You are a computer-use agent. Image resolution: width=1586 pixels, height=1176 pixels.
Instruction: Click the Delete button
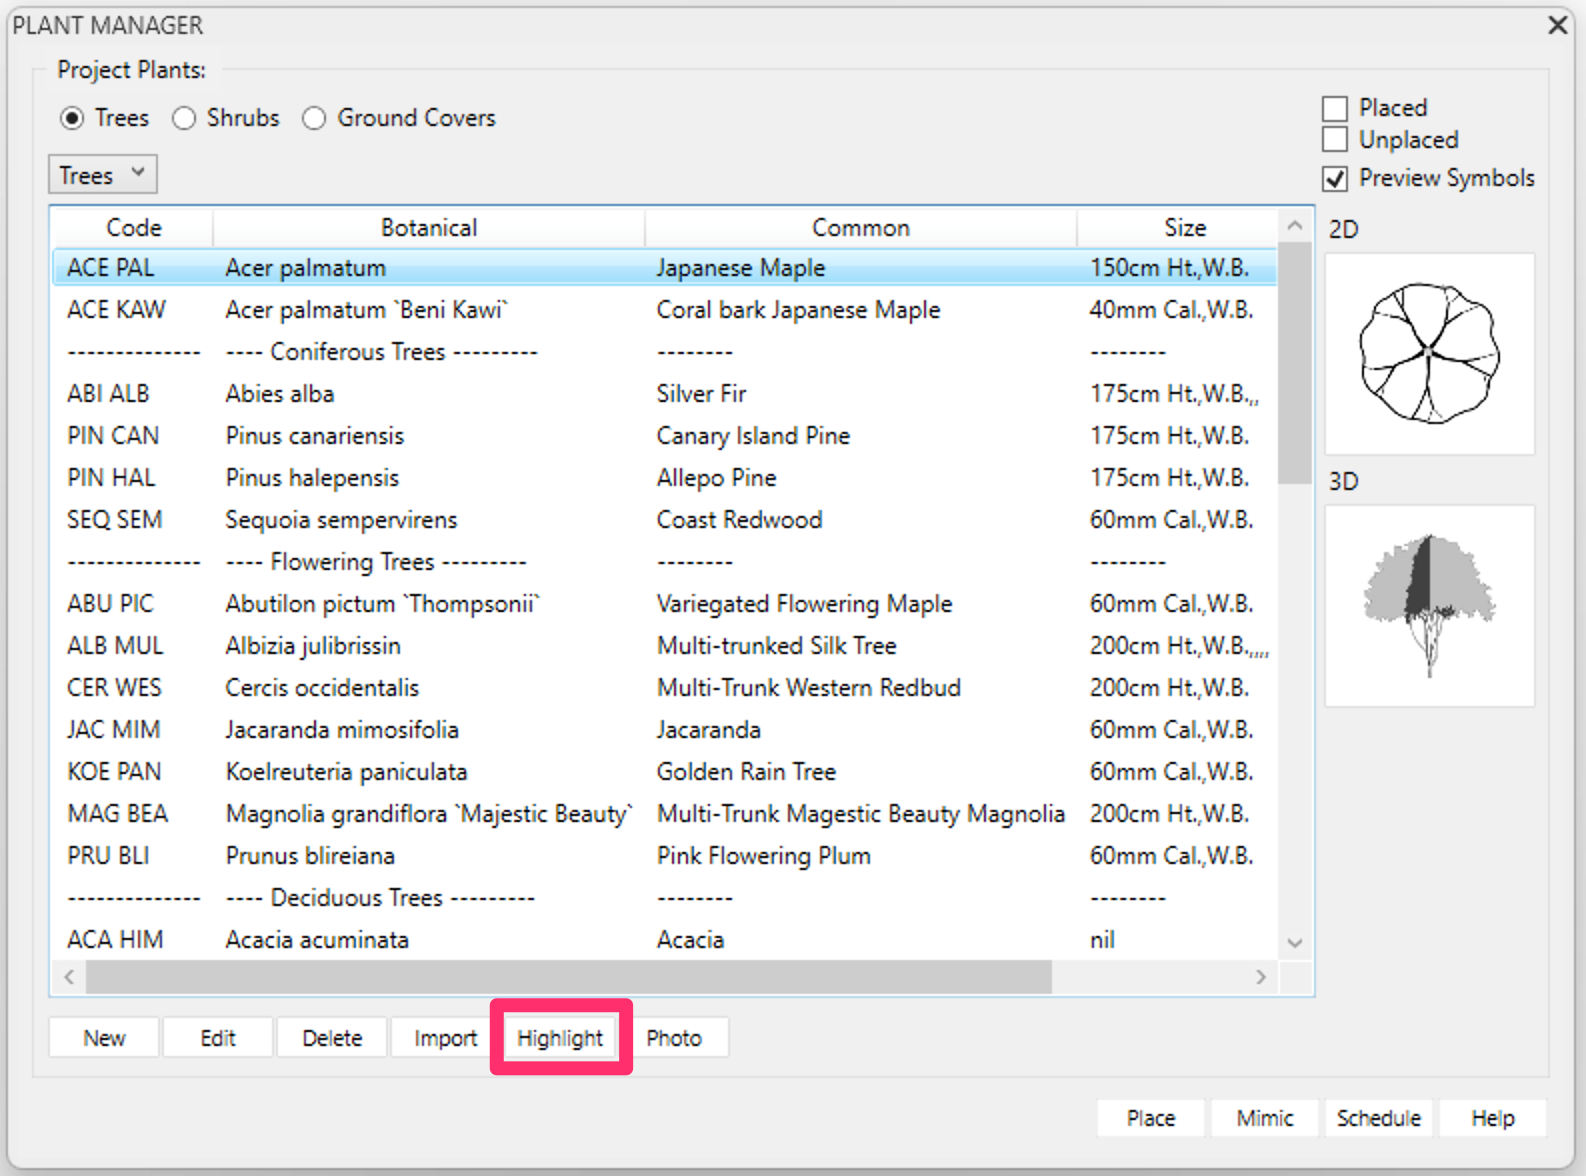[332, 1038]
